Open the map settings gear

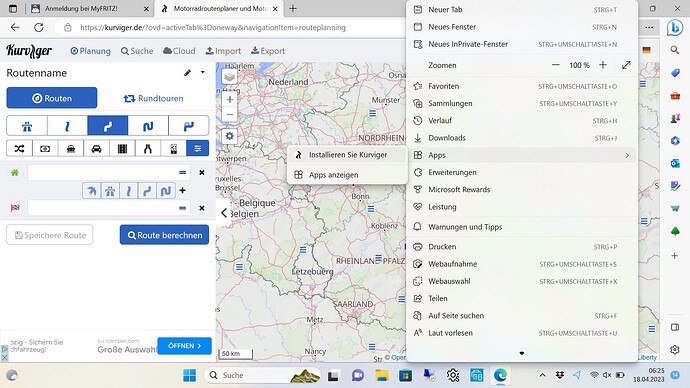pyautogui.click(x=229, y=136)
